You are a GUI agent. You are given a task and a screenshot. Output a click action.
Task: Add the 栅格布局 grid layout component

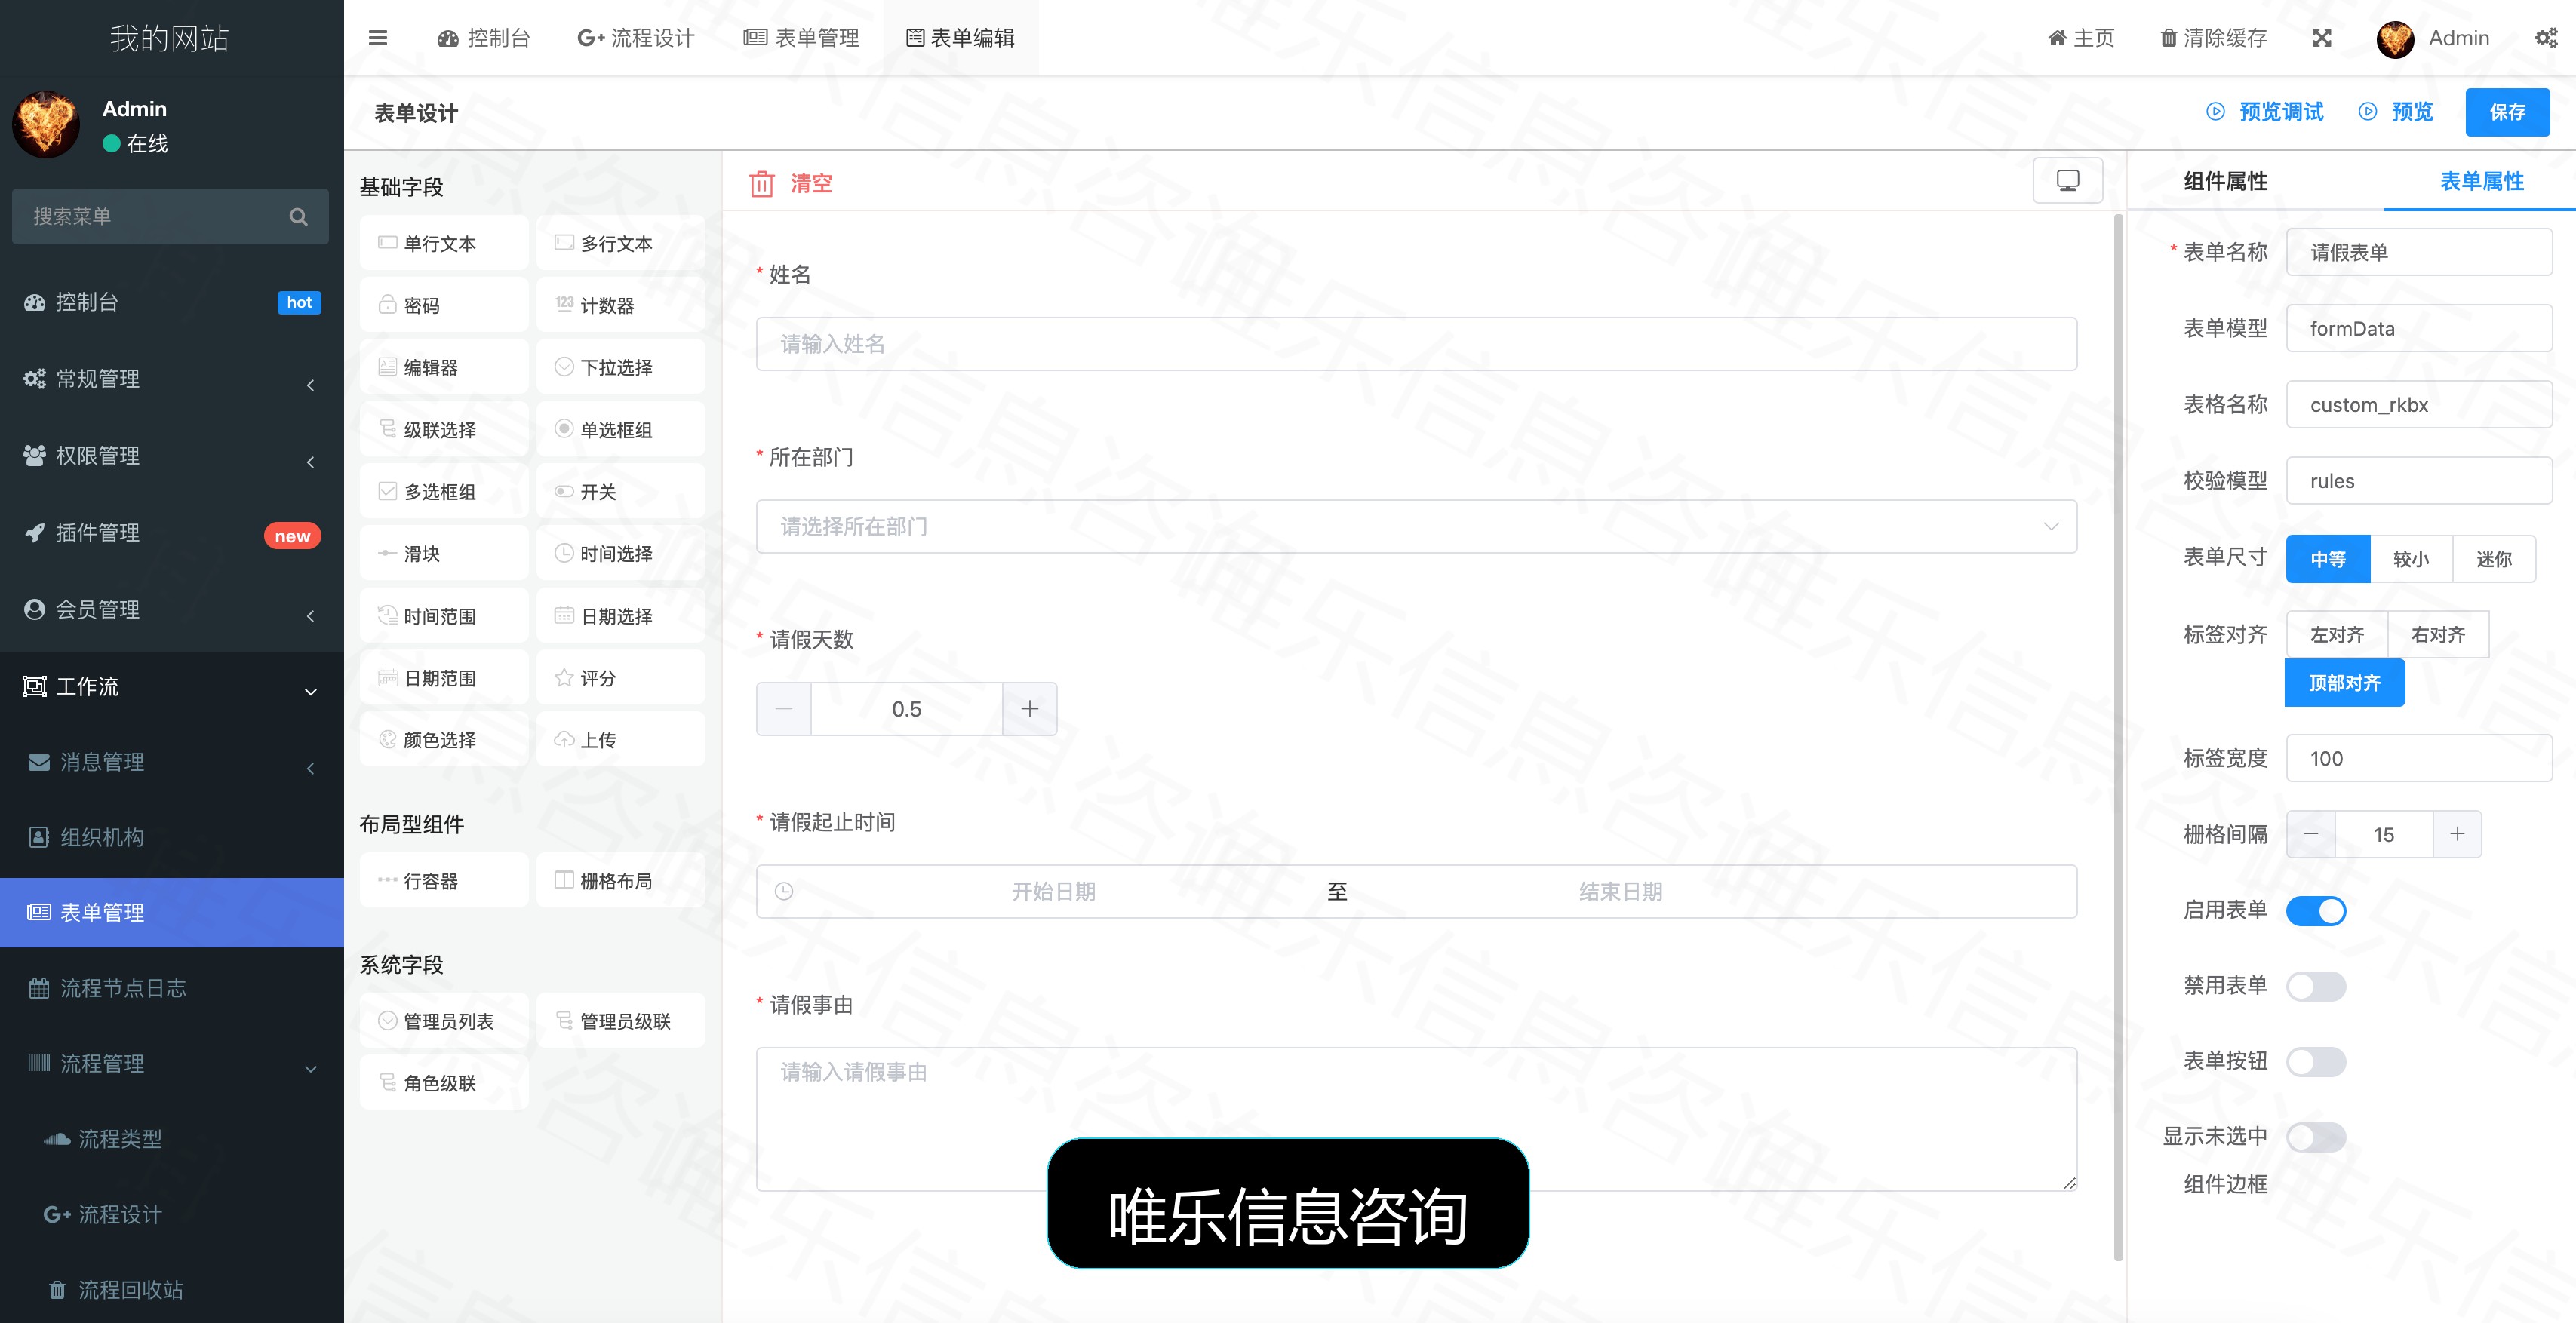click(x=620, y=881)
